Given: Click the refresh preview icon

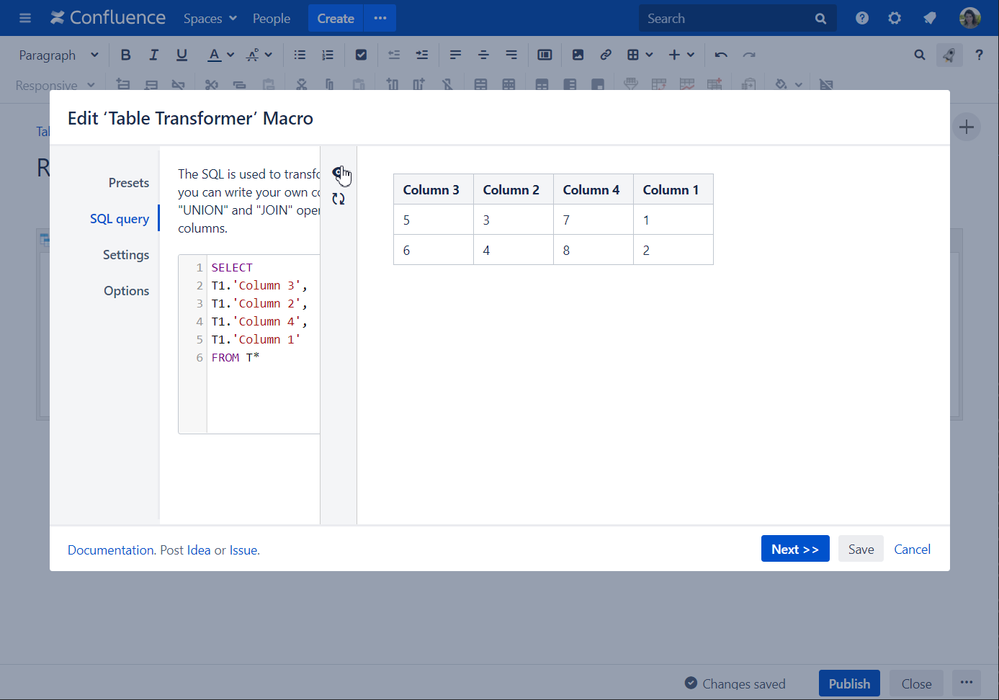Looking at the screenshot, I should 338,199.
